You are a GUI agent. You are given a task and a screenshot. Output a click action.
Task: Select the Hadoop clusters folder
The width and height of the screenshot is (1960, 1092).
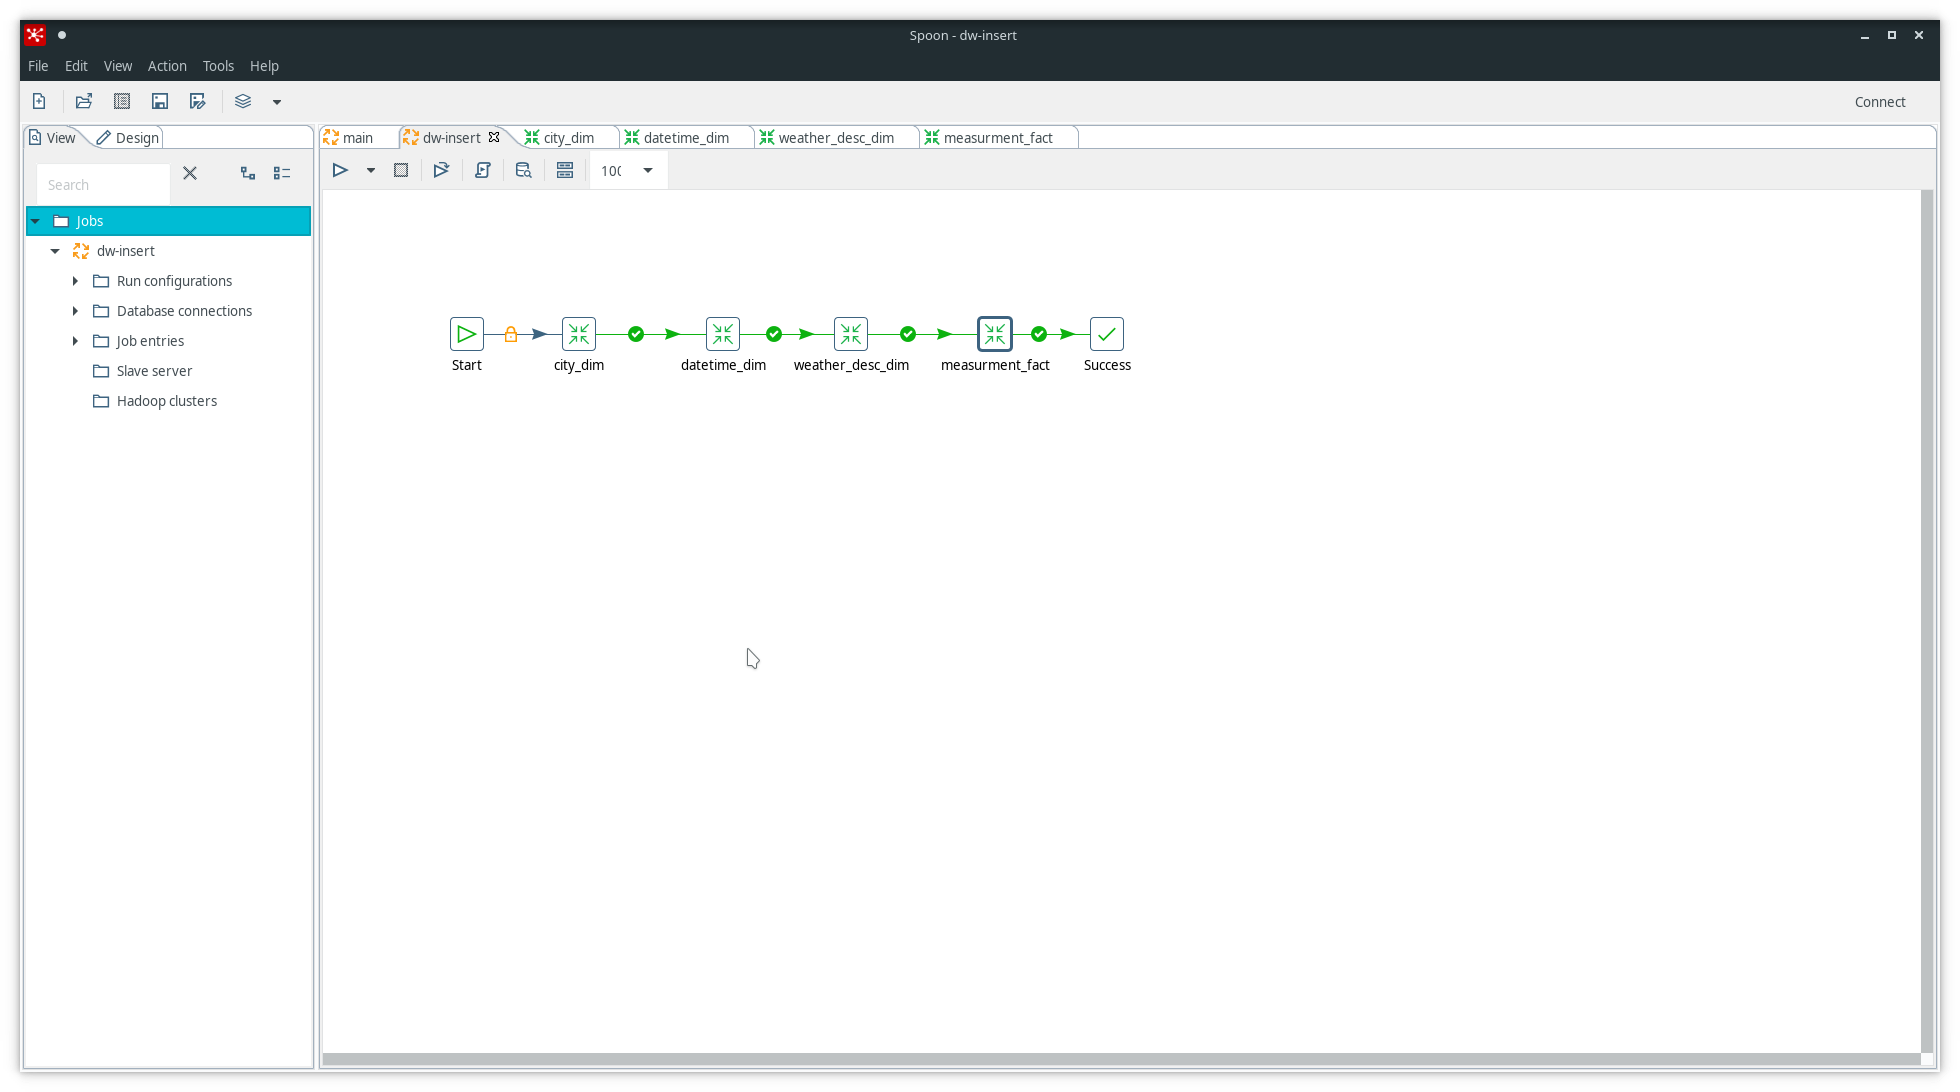166,401
